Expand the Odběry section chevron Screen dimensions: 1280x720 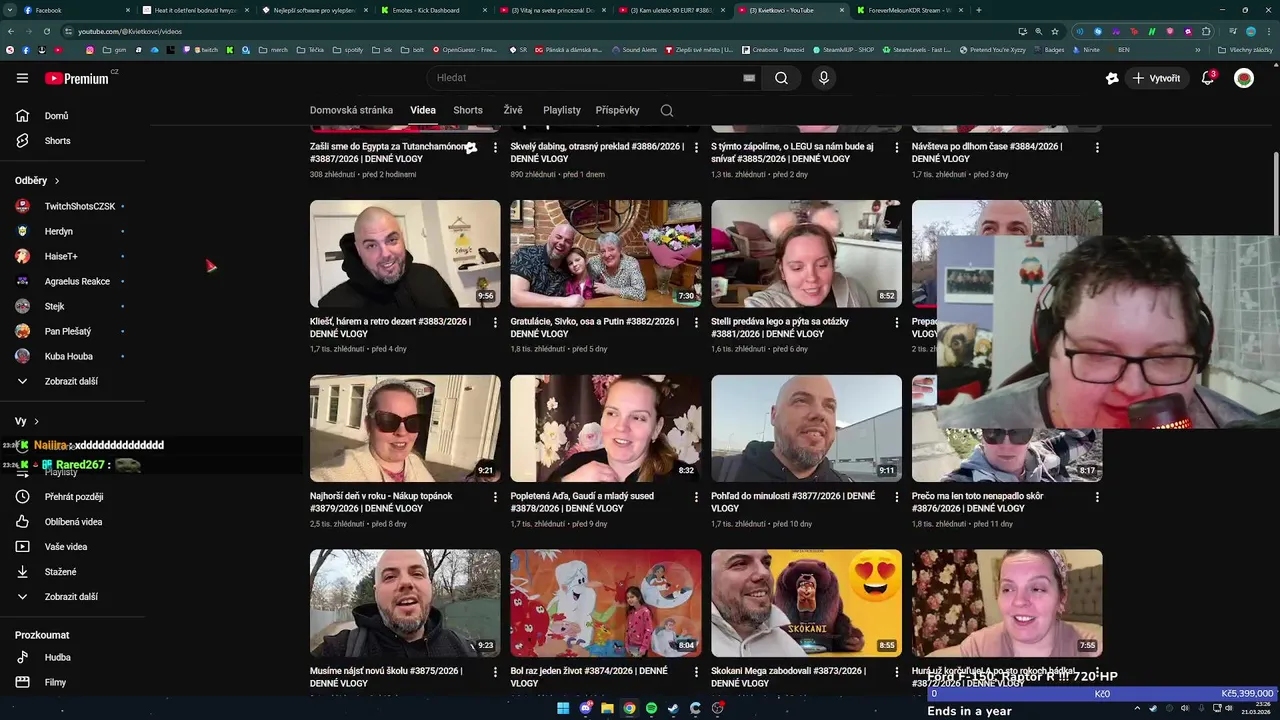pos(57,181)
